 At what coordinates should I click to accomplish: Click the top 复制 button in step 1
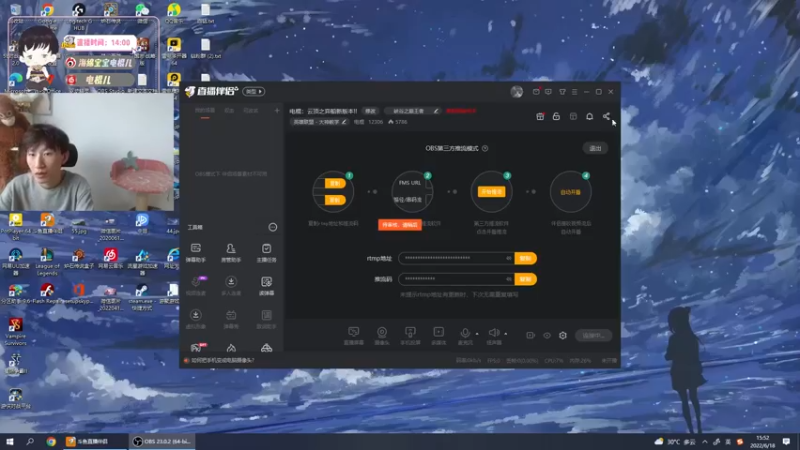click(x=335, y=184)
